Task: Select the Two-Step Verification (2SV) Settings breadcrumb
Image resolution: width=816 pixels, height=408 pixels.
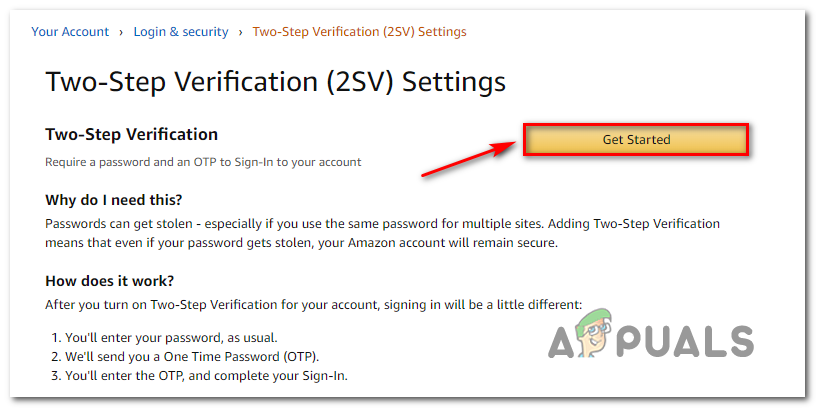Action: point(359,32)
